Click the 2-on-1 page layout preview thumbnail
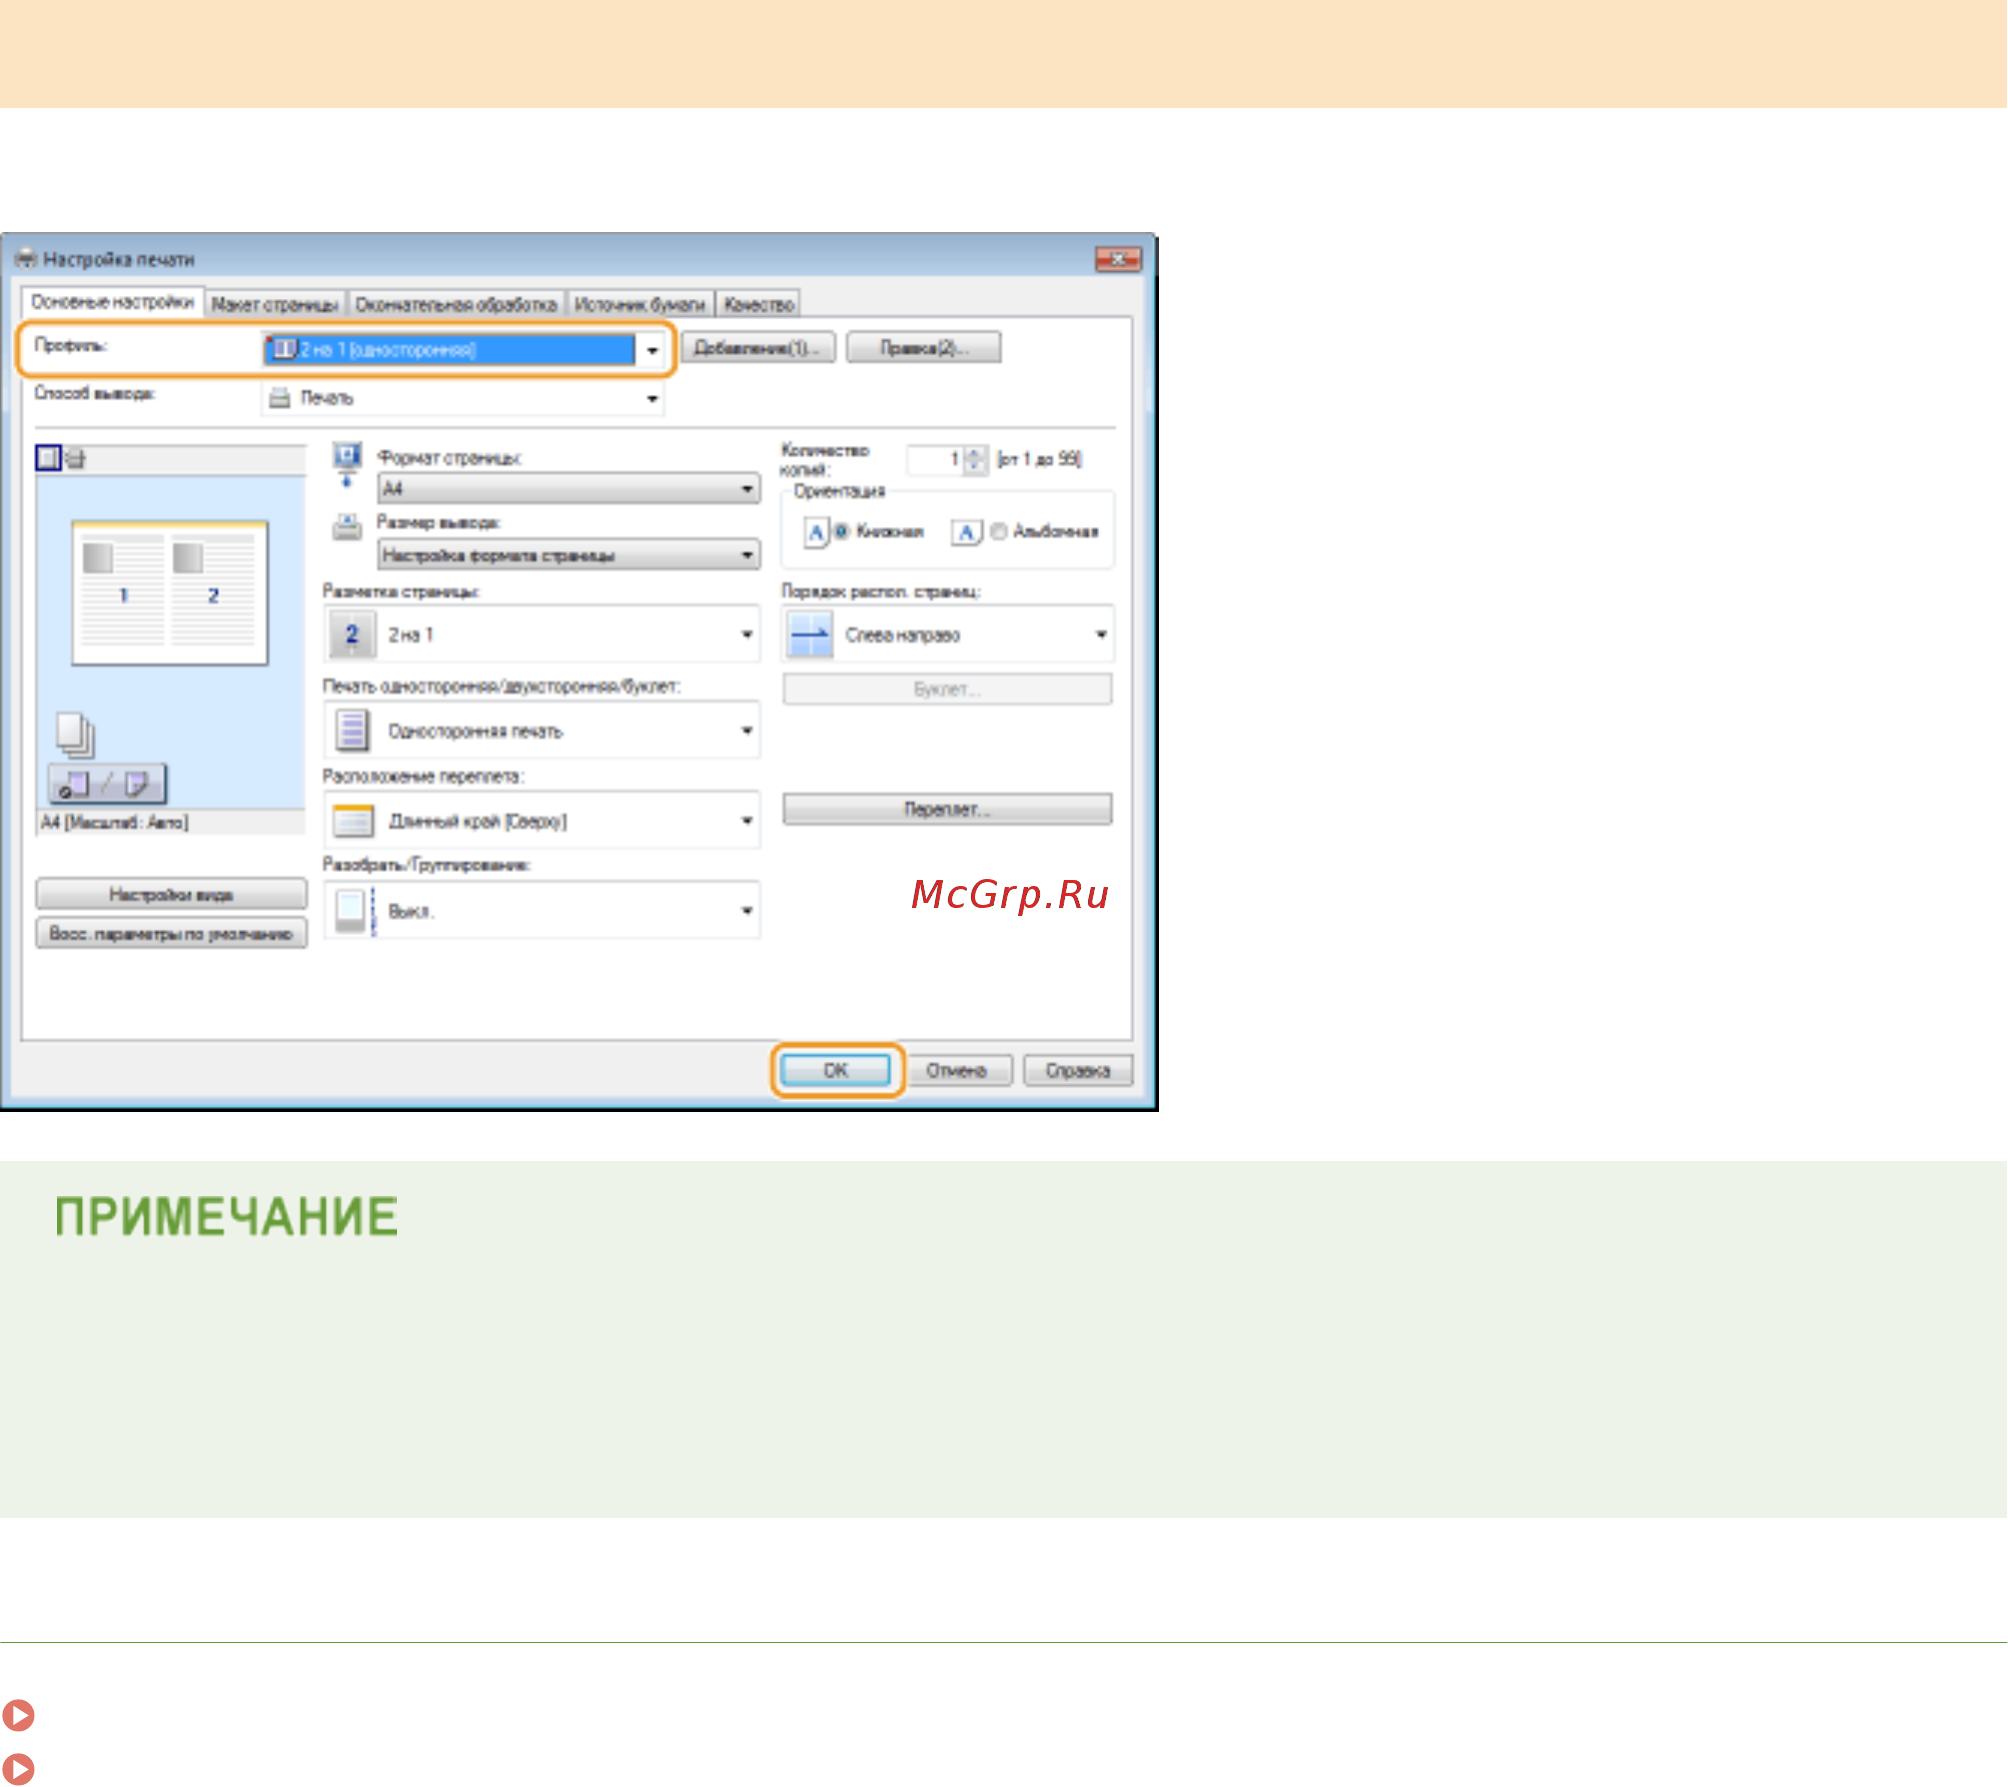The height and width of the screenshot is (1787, 2008). 170,593
